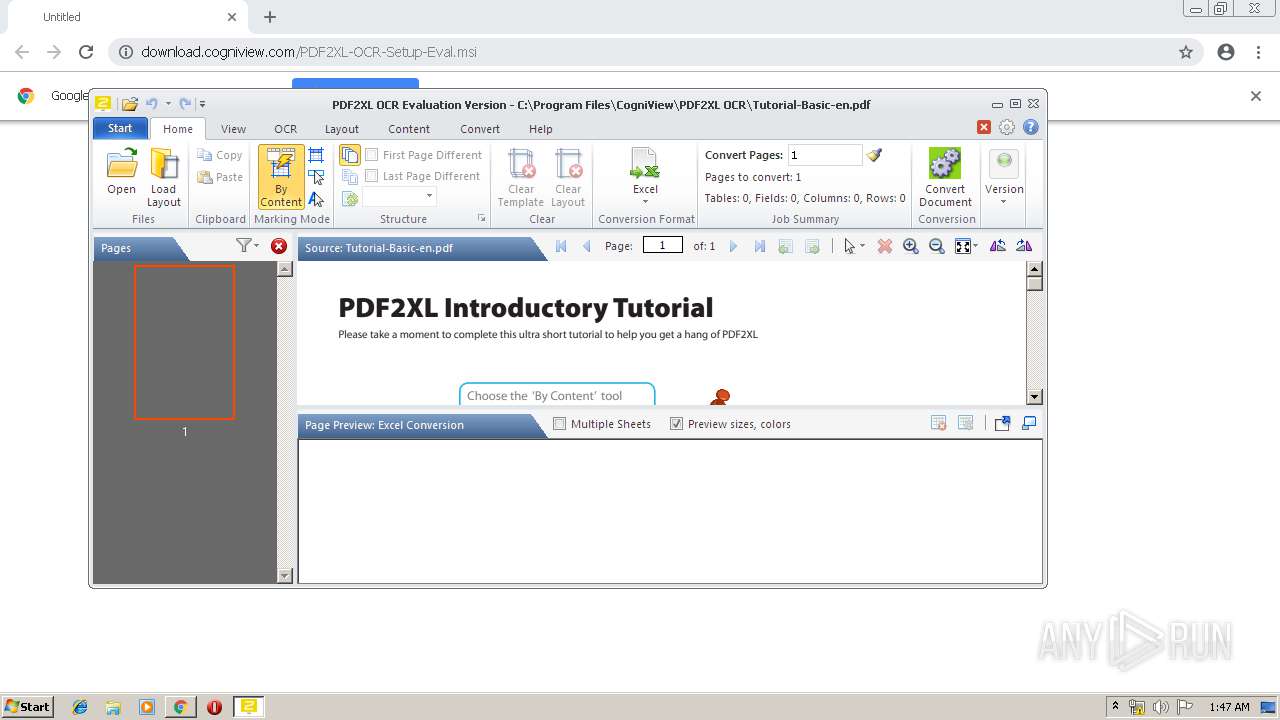This screenshot has width=1280, height=720.
Task: Rotate page clockwise
Action: point(1024,246)
